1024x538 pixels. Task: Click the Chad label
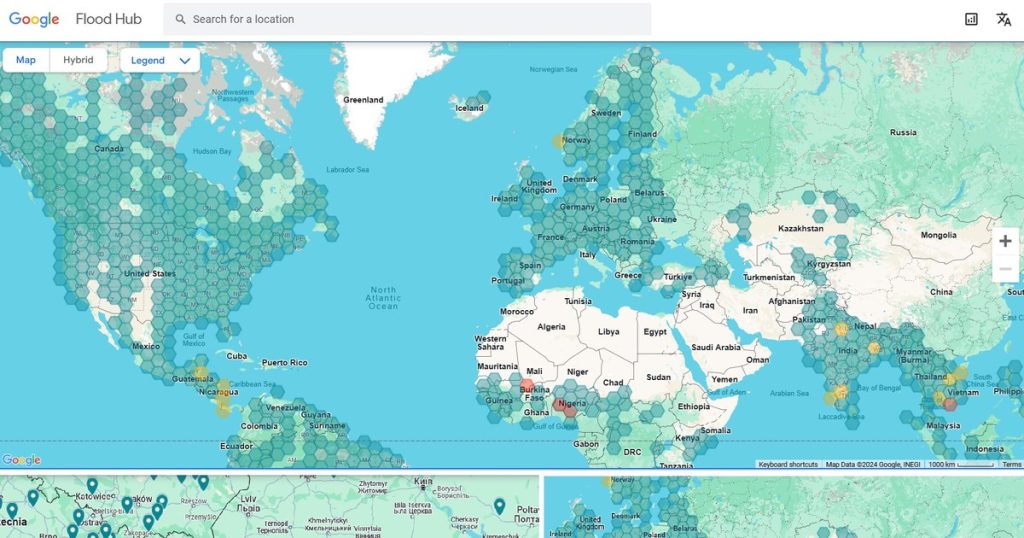(x=613, y=383)
